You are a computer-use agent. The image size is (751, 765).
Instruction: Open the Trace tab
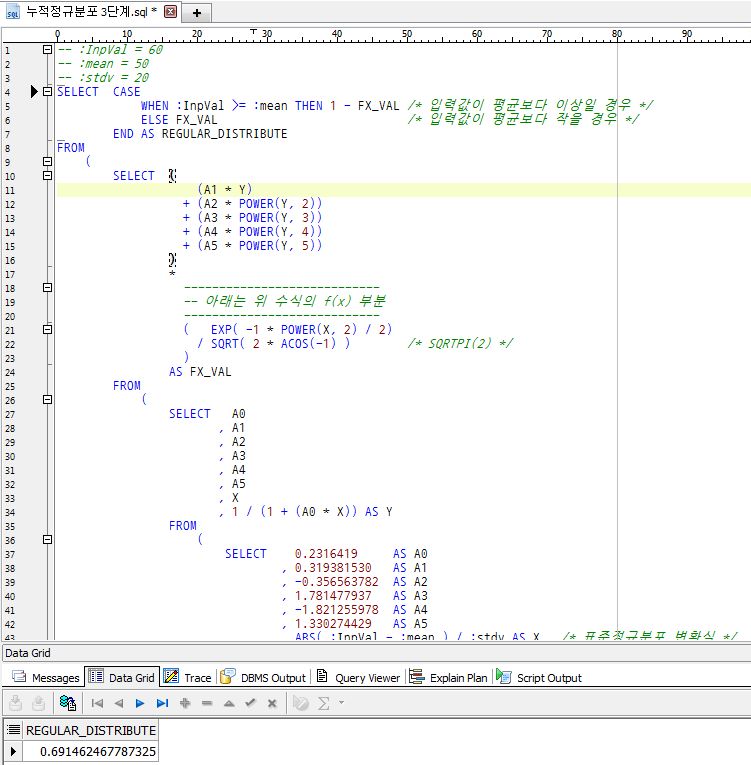coord(187,677)
